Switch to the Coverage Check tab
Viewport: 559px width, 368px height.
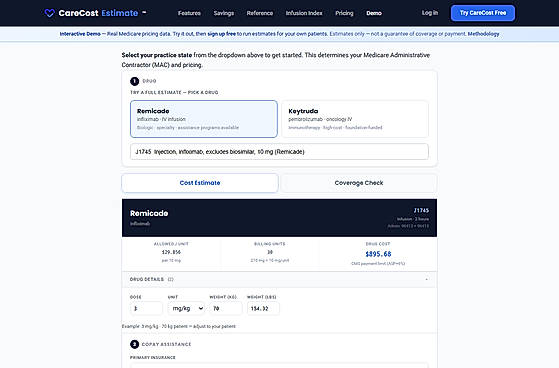[x=359, y=183]
